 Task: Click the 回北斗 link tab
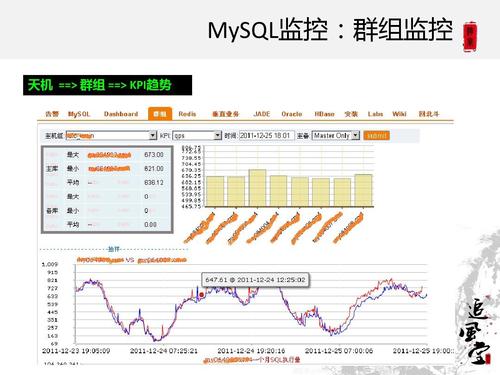(x=429, y=114)
